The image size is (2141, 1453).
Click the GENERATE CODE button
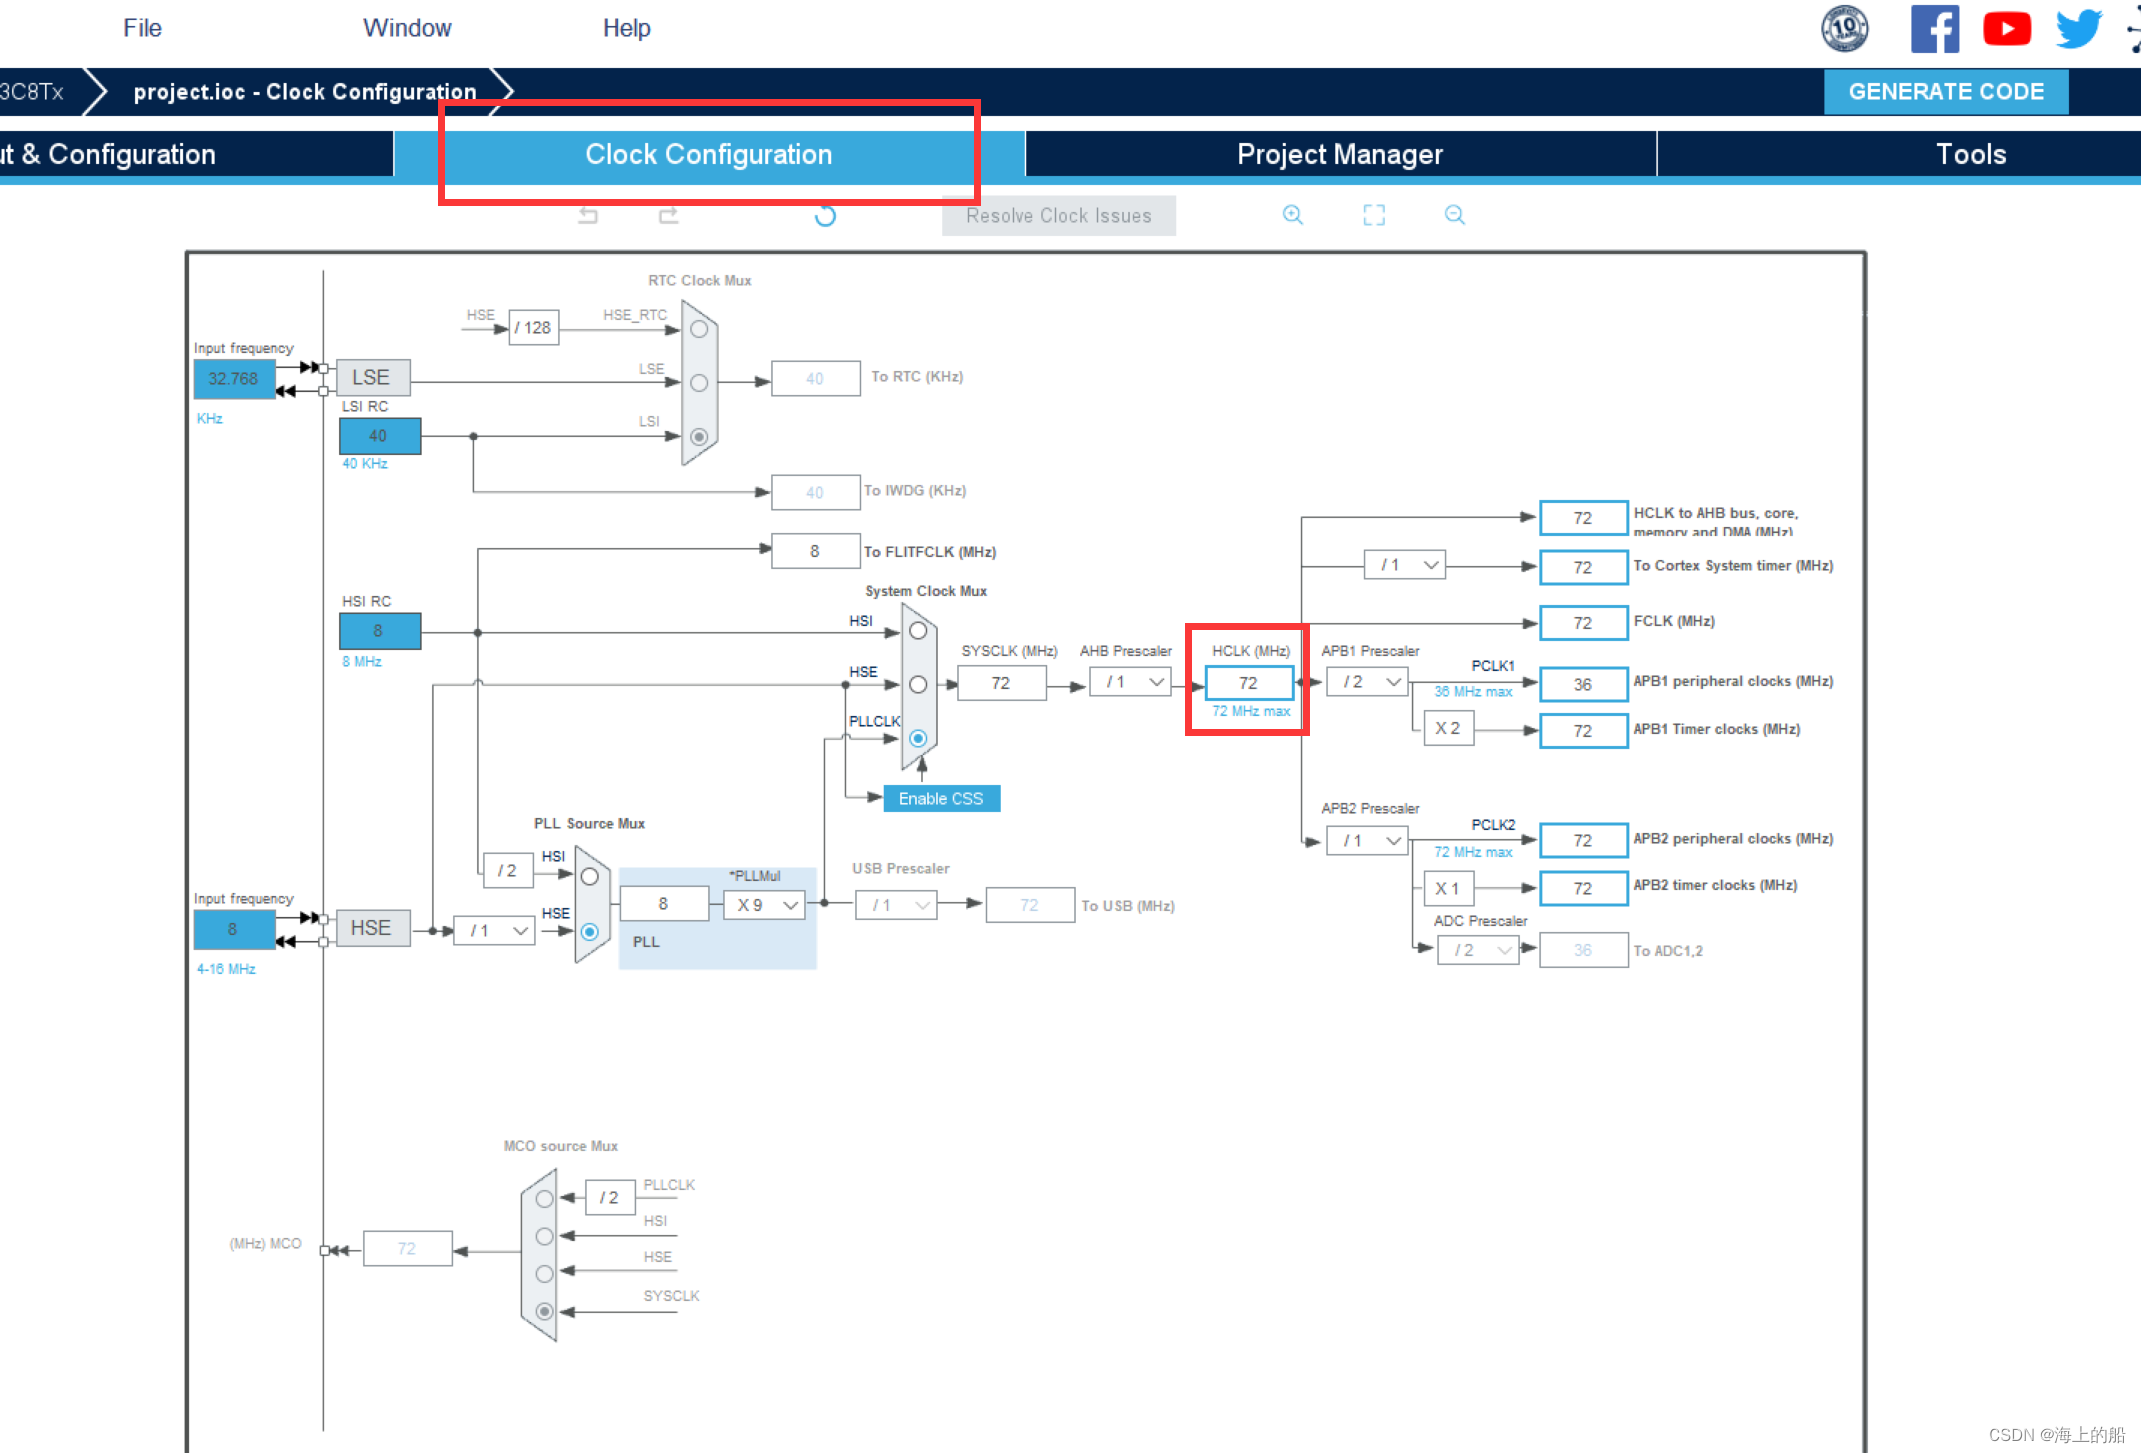click(x=1945, y=92)
